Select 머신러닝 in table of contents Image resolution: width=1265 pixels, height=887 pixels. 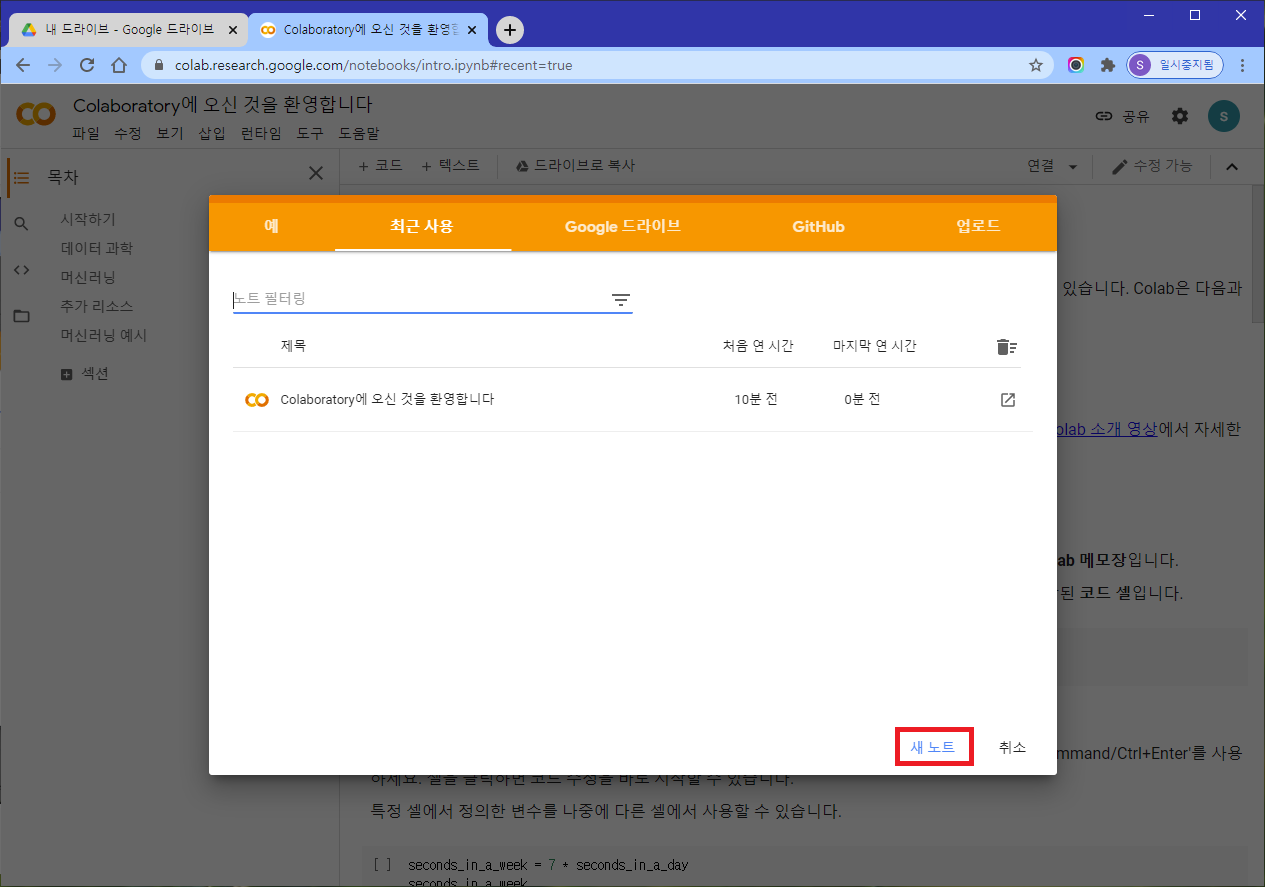click(x=88, y=277)
